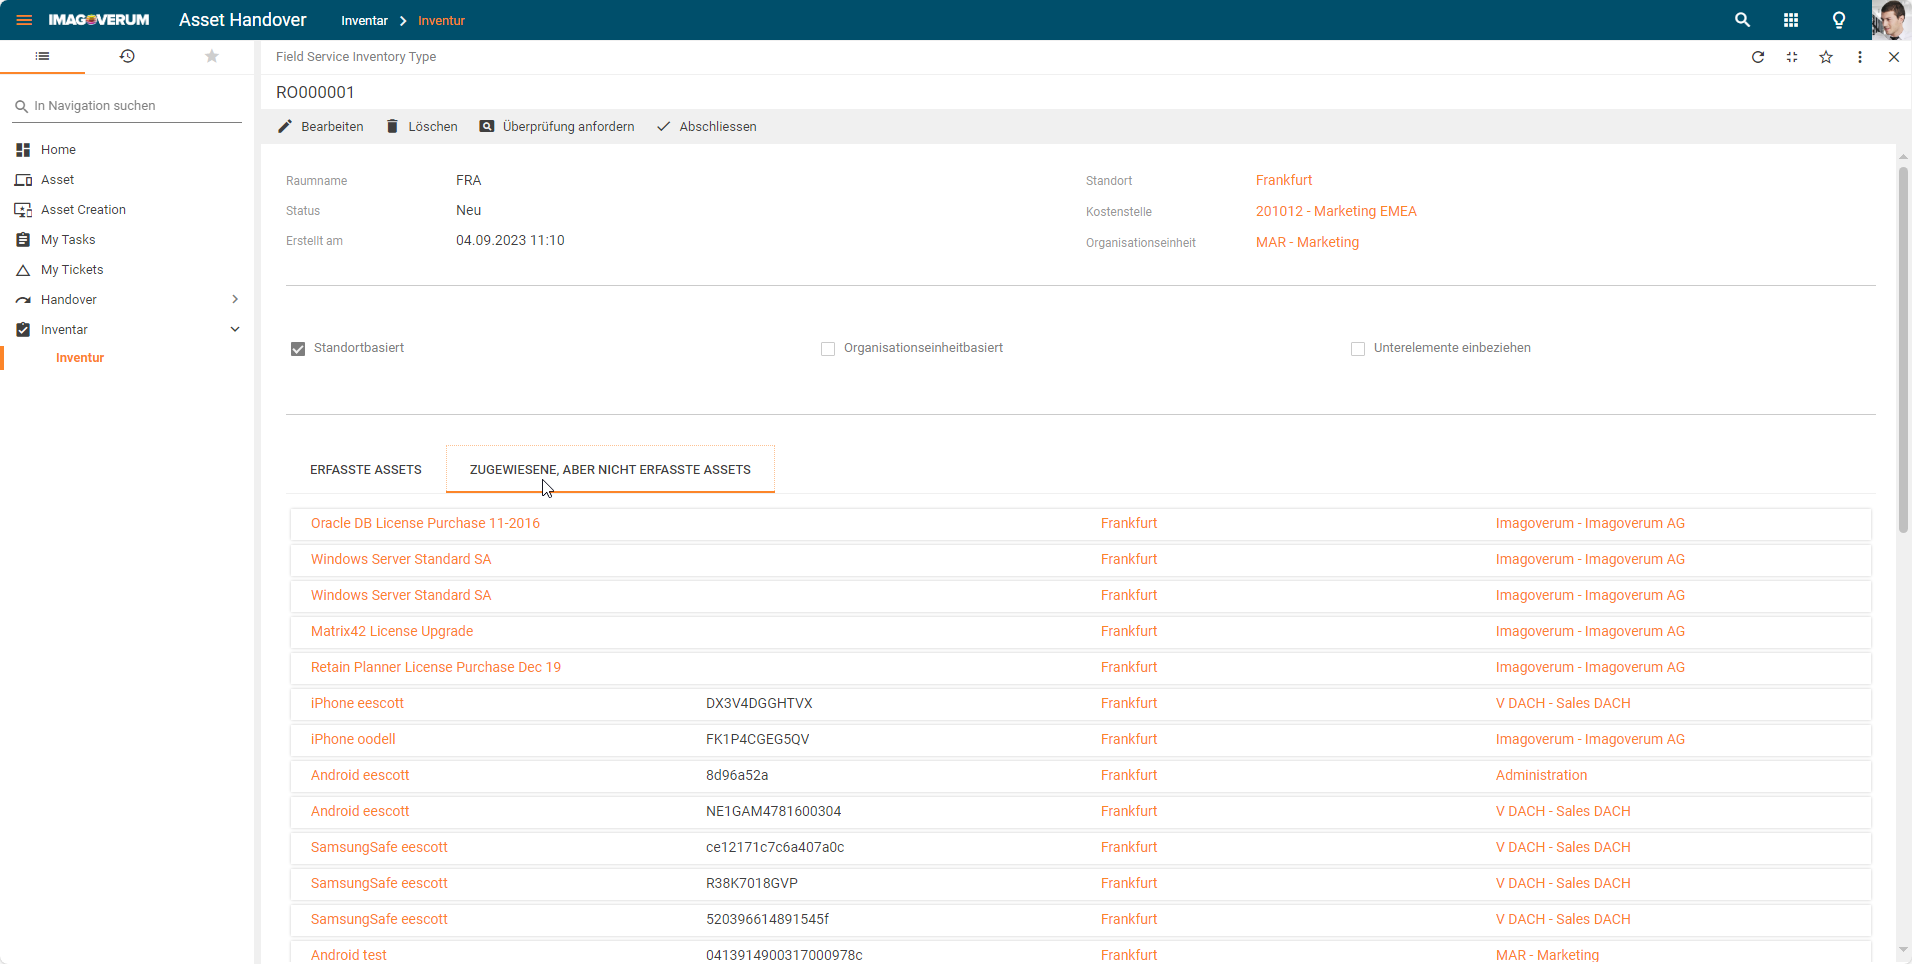The width and height of the screenshot is (1912, 964).
Task: Click the breadcrumb chevron separator
Action: [403, 21]
